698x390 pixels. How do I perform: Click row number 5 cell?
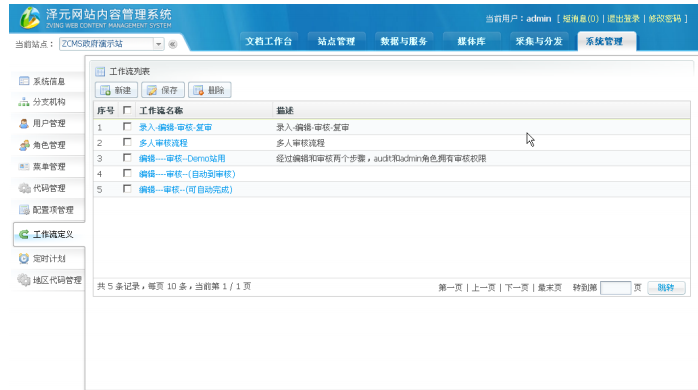click(100, 190)
